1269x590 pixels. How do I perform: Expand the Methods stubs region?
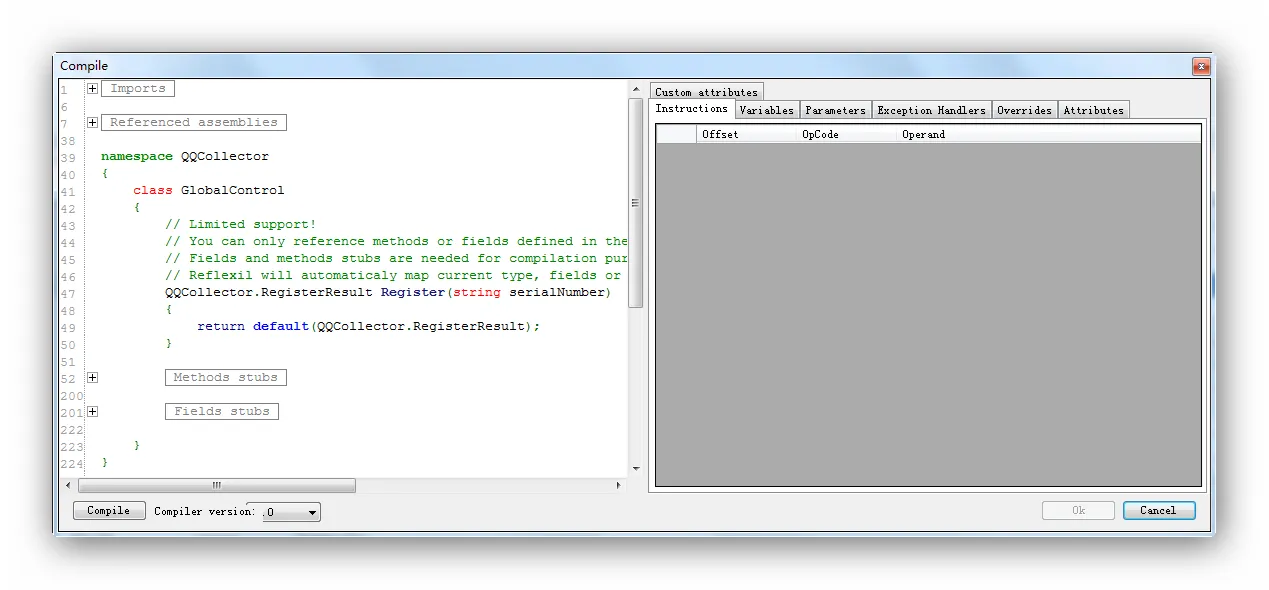pyautogui.click(x=92, y=377)
